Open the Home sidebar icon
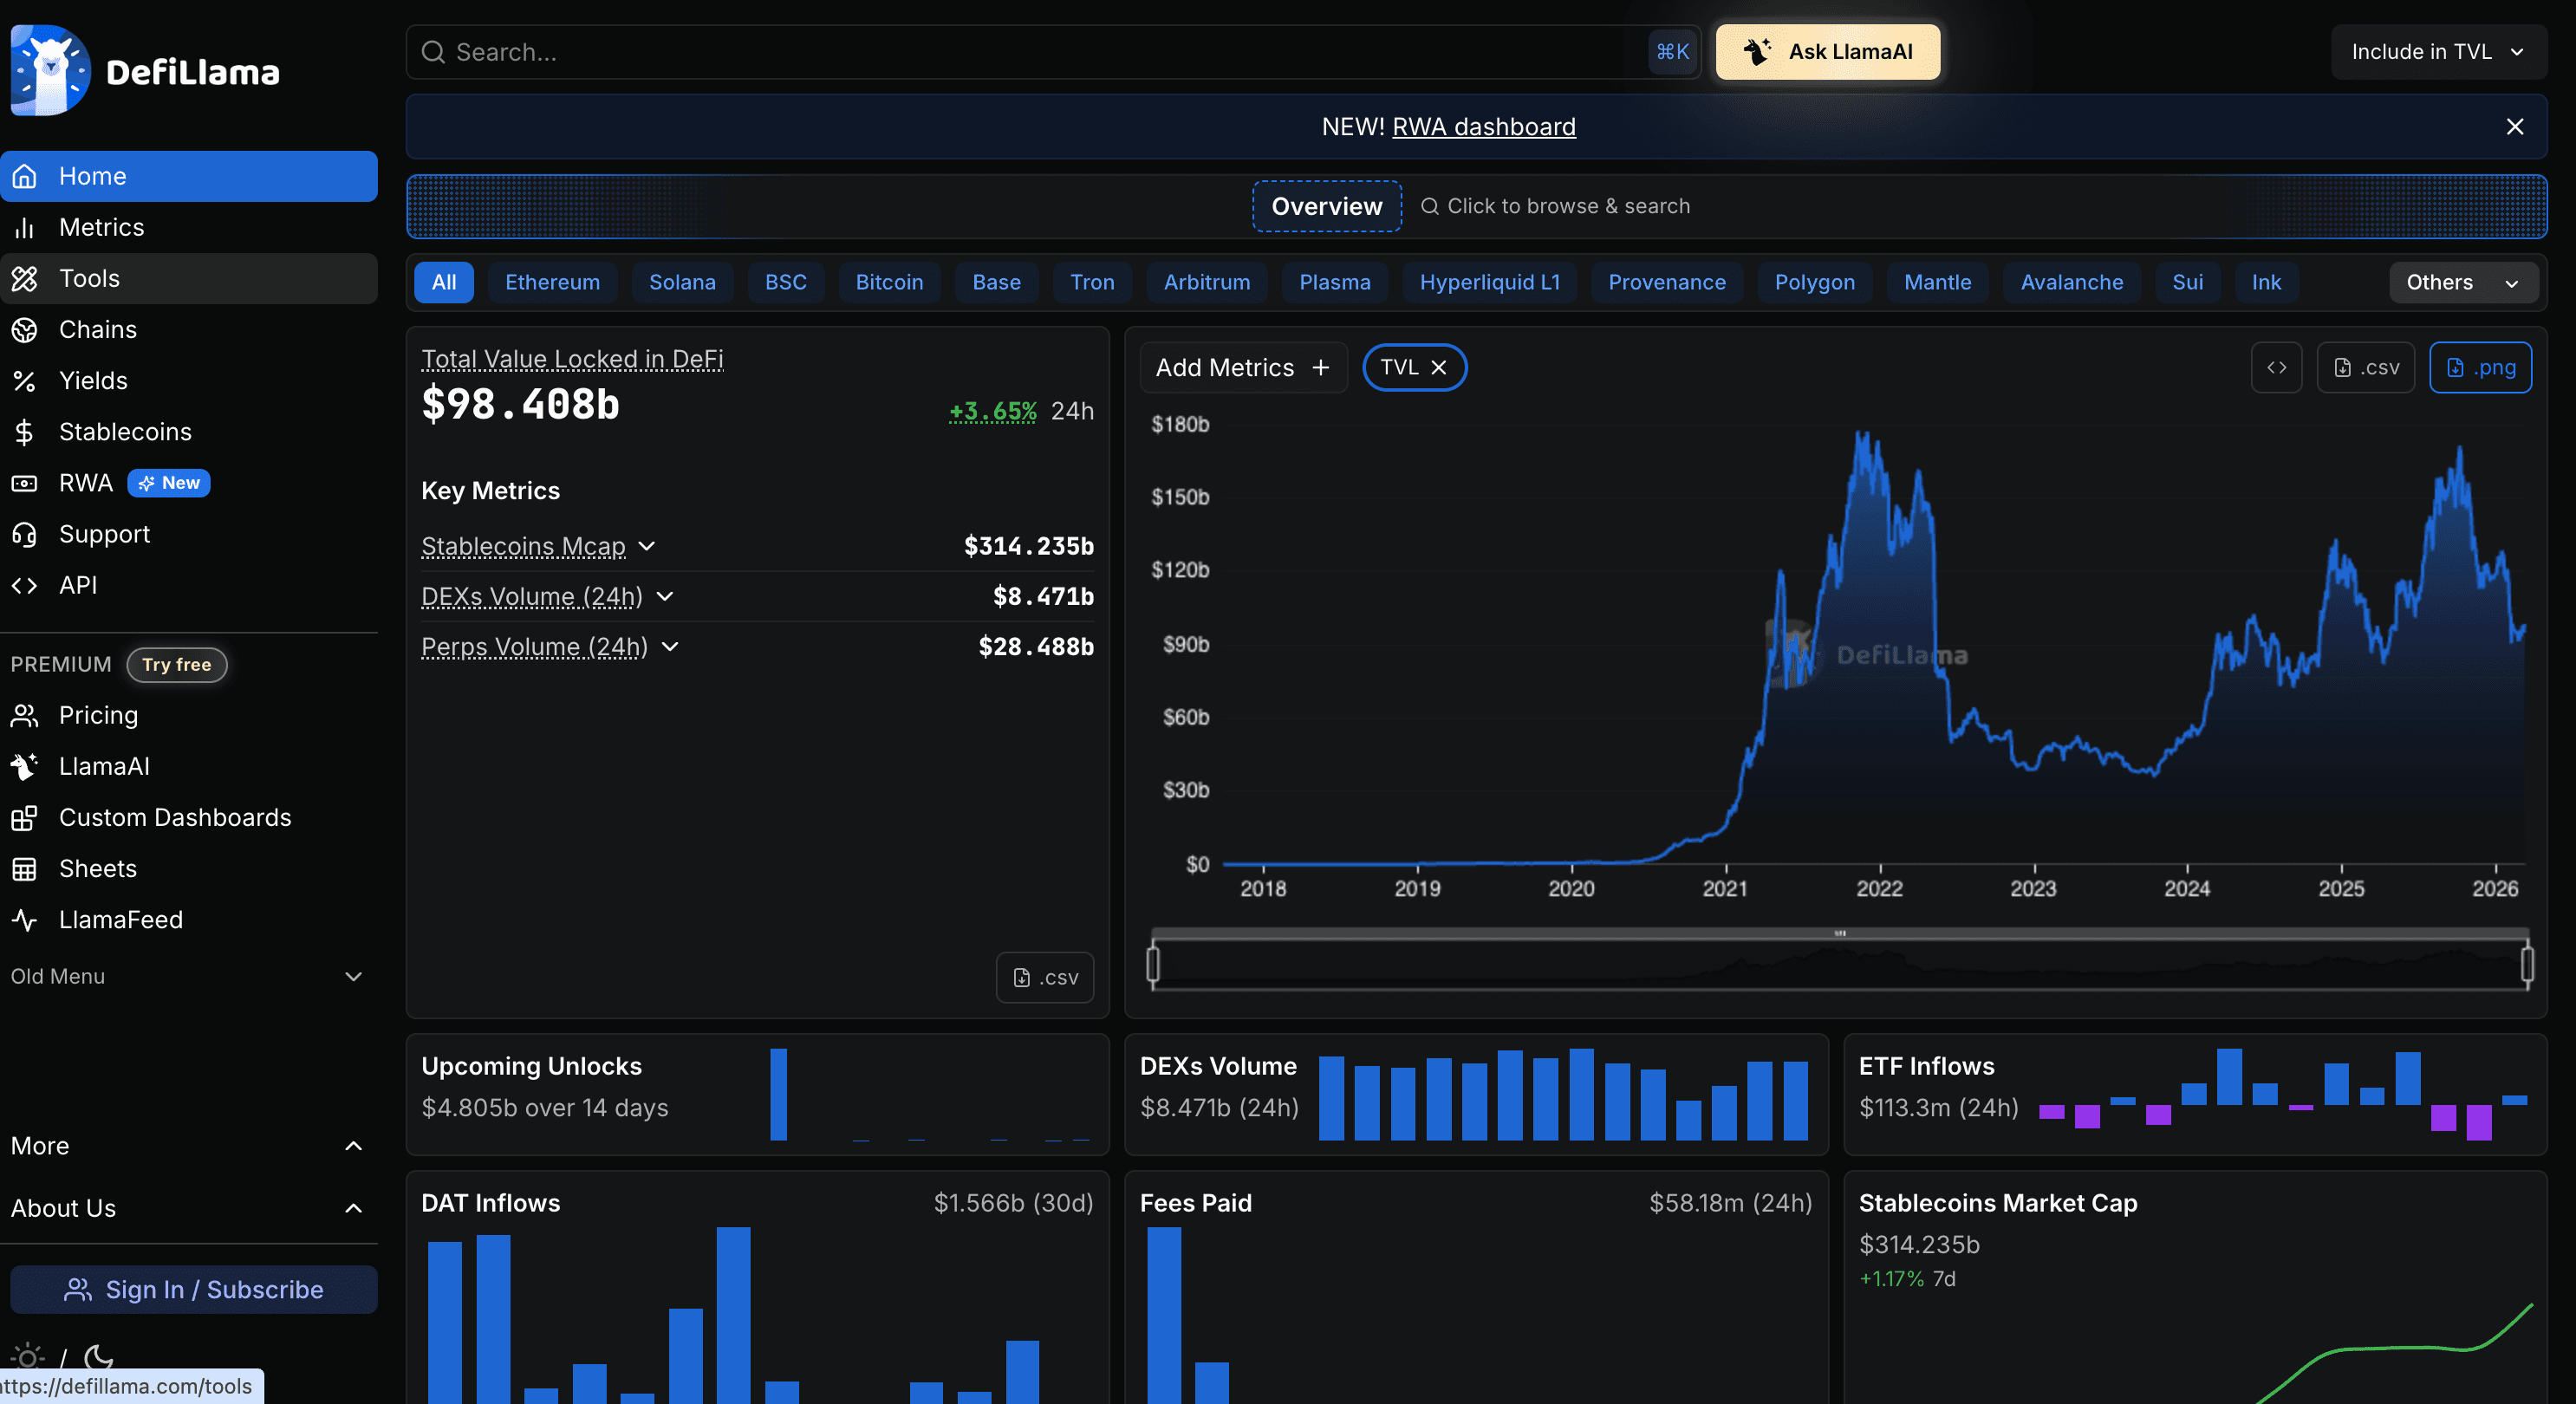 pyautogui.click(x=25, y=176)
